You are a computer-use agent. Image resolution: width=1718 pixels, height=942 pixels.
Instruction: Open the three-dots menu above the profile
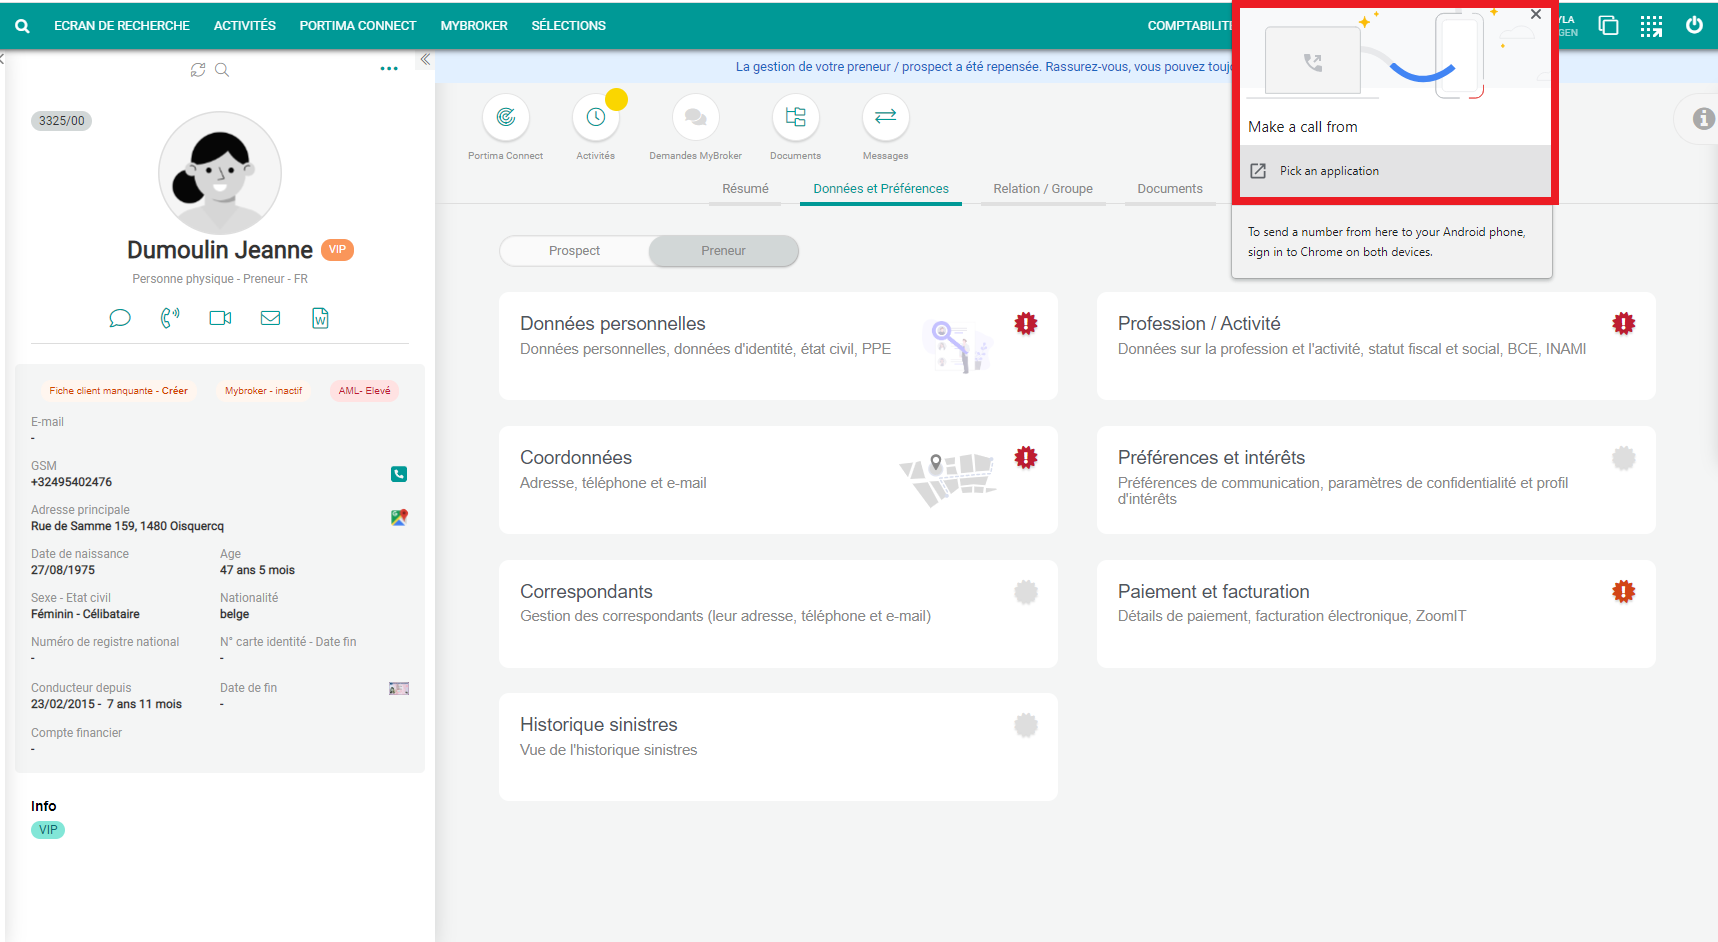389,69
